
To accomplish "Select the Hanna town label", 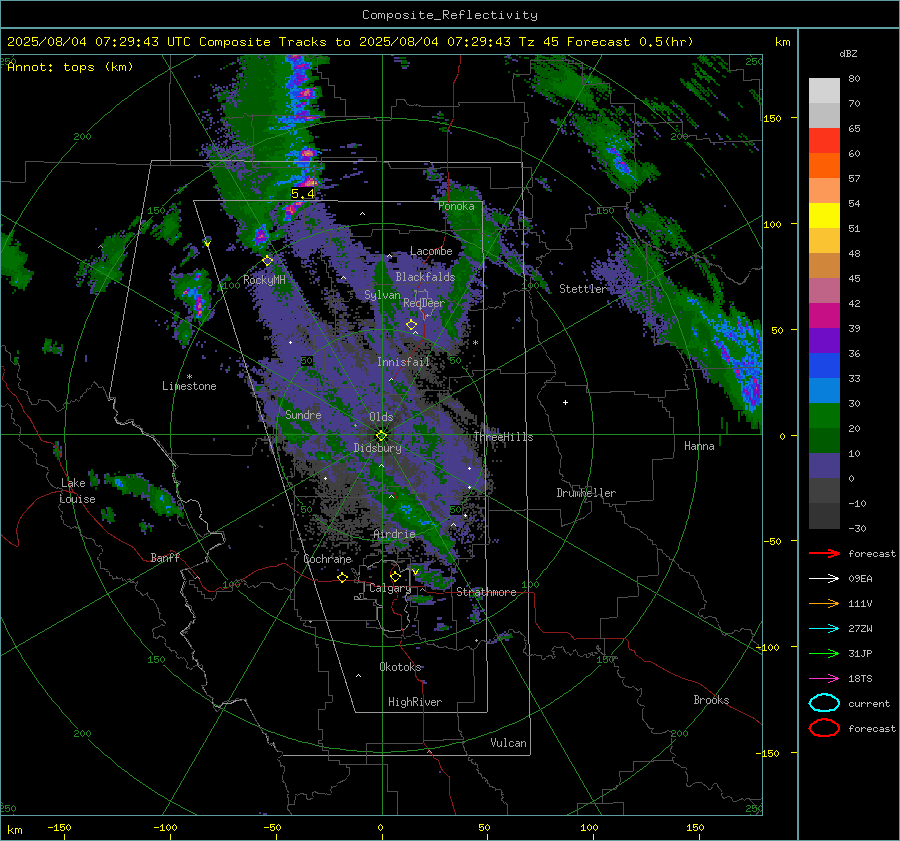I will (x=699, y=446).
